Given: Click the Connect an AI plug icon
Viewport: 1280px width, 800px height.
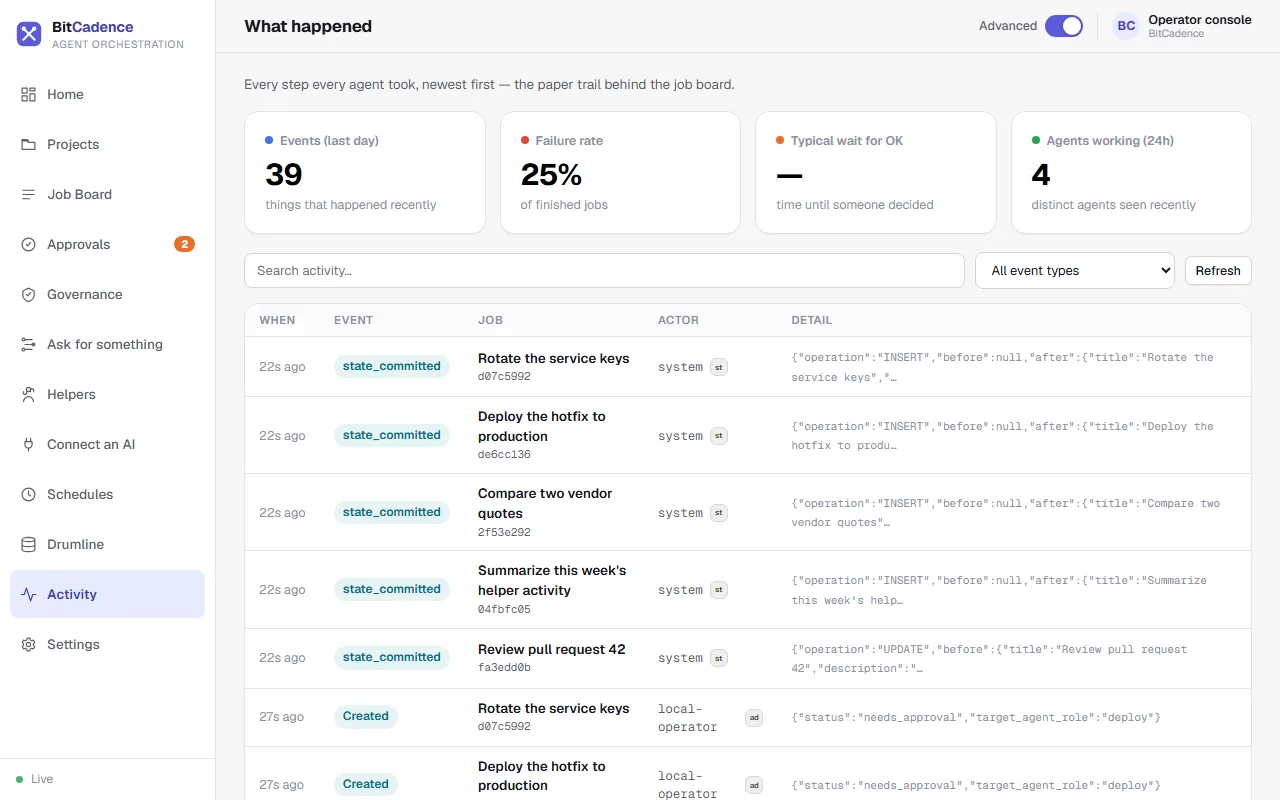Looking at the screenshot, I should pyautogui.click(x=28, y=444).
